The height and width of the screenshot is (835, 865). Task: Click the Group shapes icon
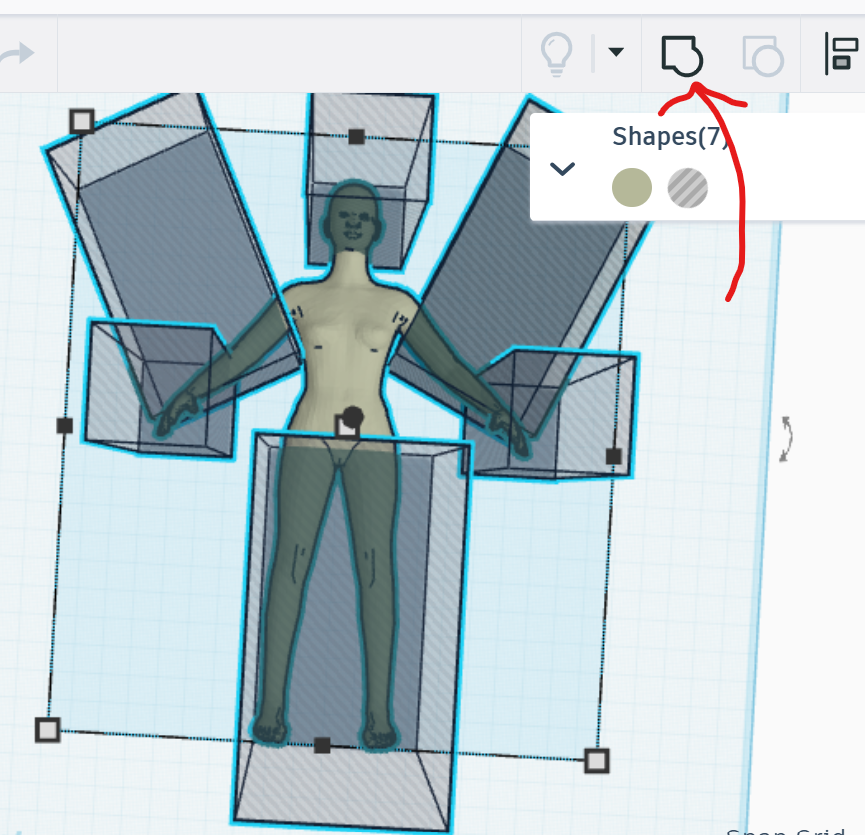click(682, 55)
